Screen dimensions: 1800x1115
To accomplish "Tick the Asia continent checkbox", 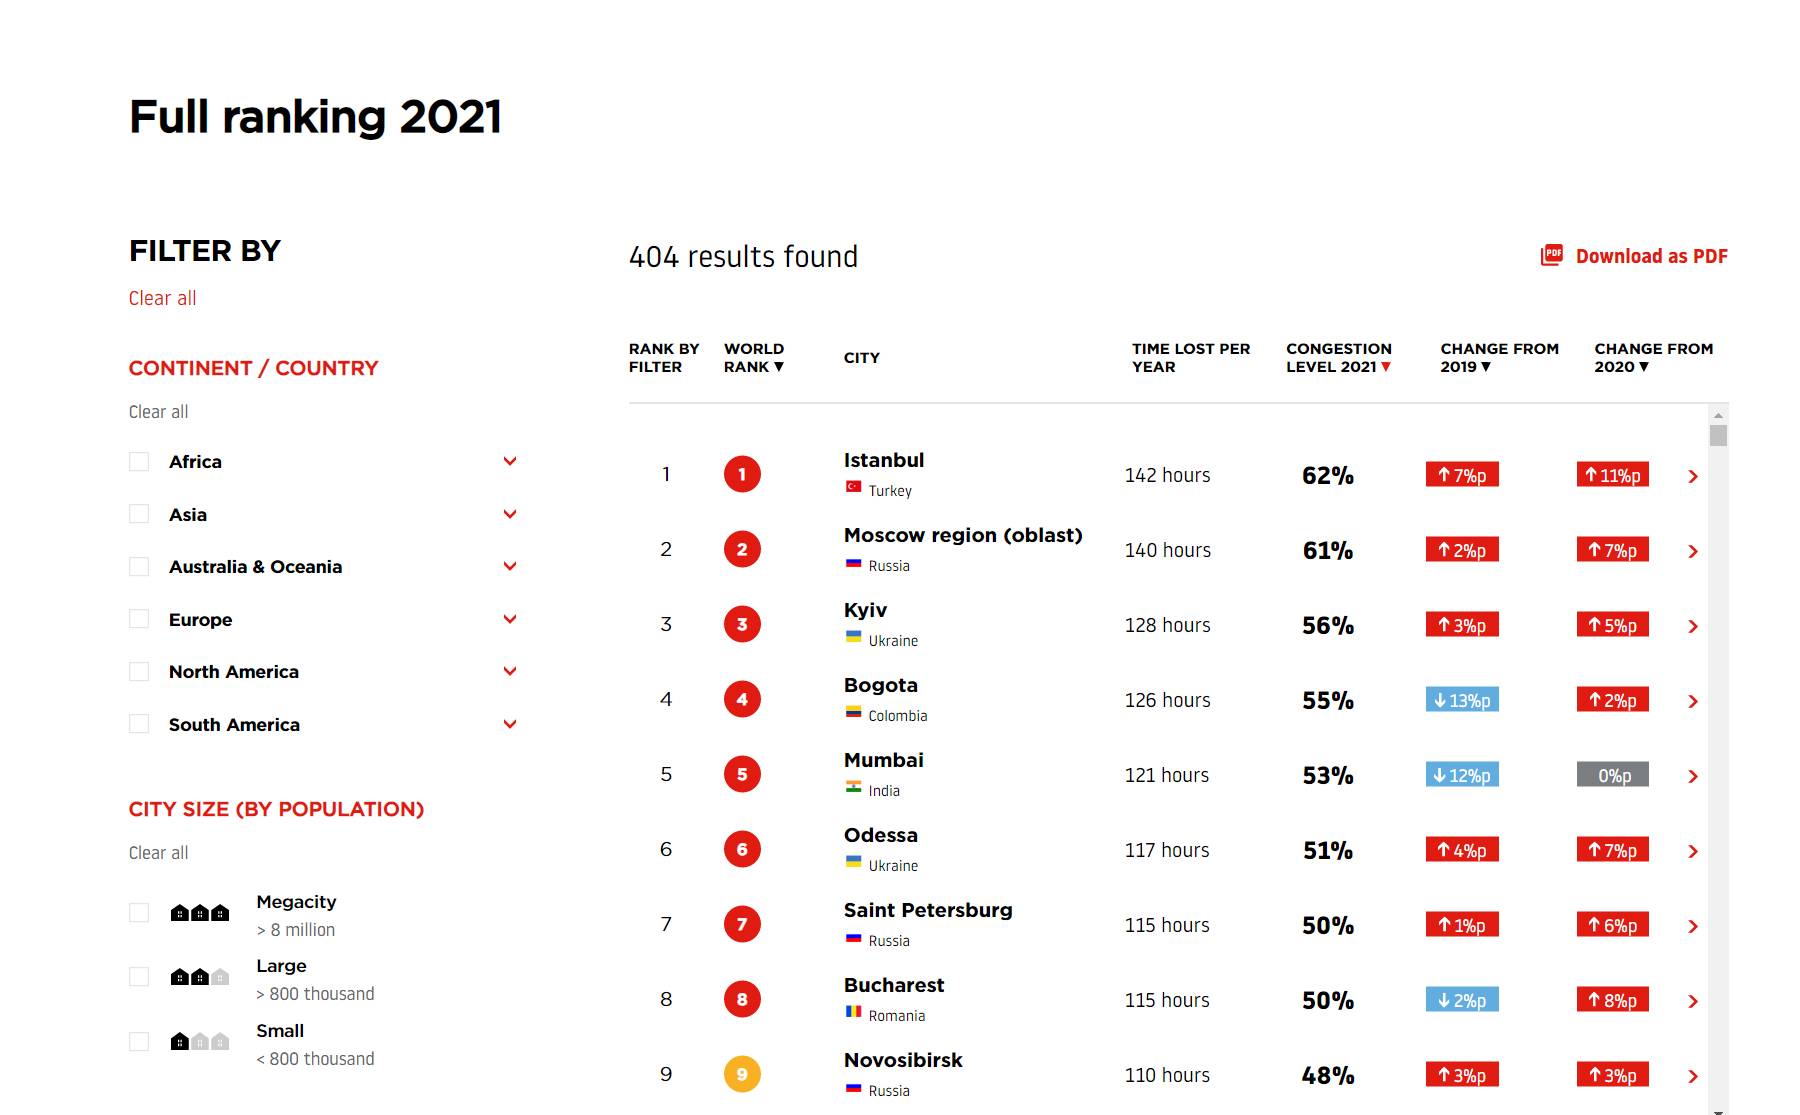I will (x=139, y=514).
